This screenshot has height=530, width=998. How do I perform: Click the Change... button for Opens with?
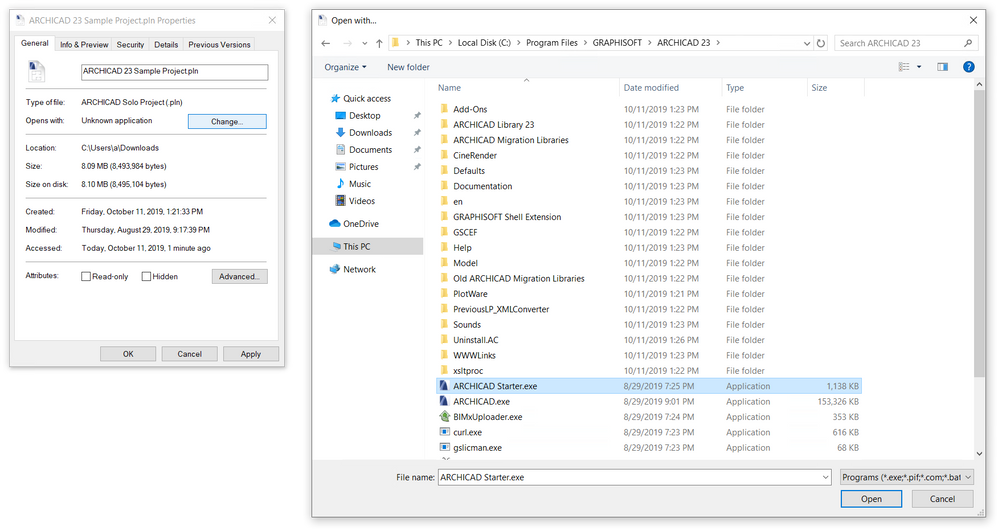[x=227, y=122]
